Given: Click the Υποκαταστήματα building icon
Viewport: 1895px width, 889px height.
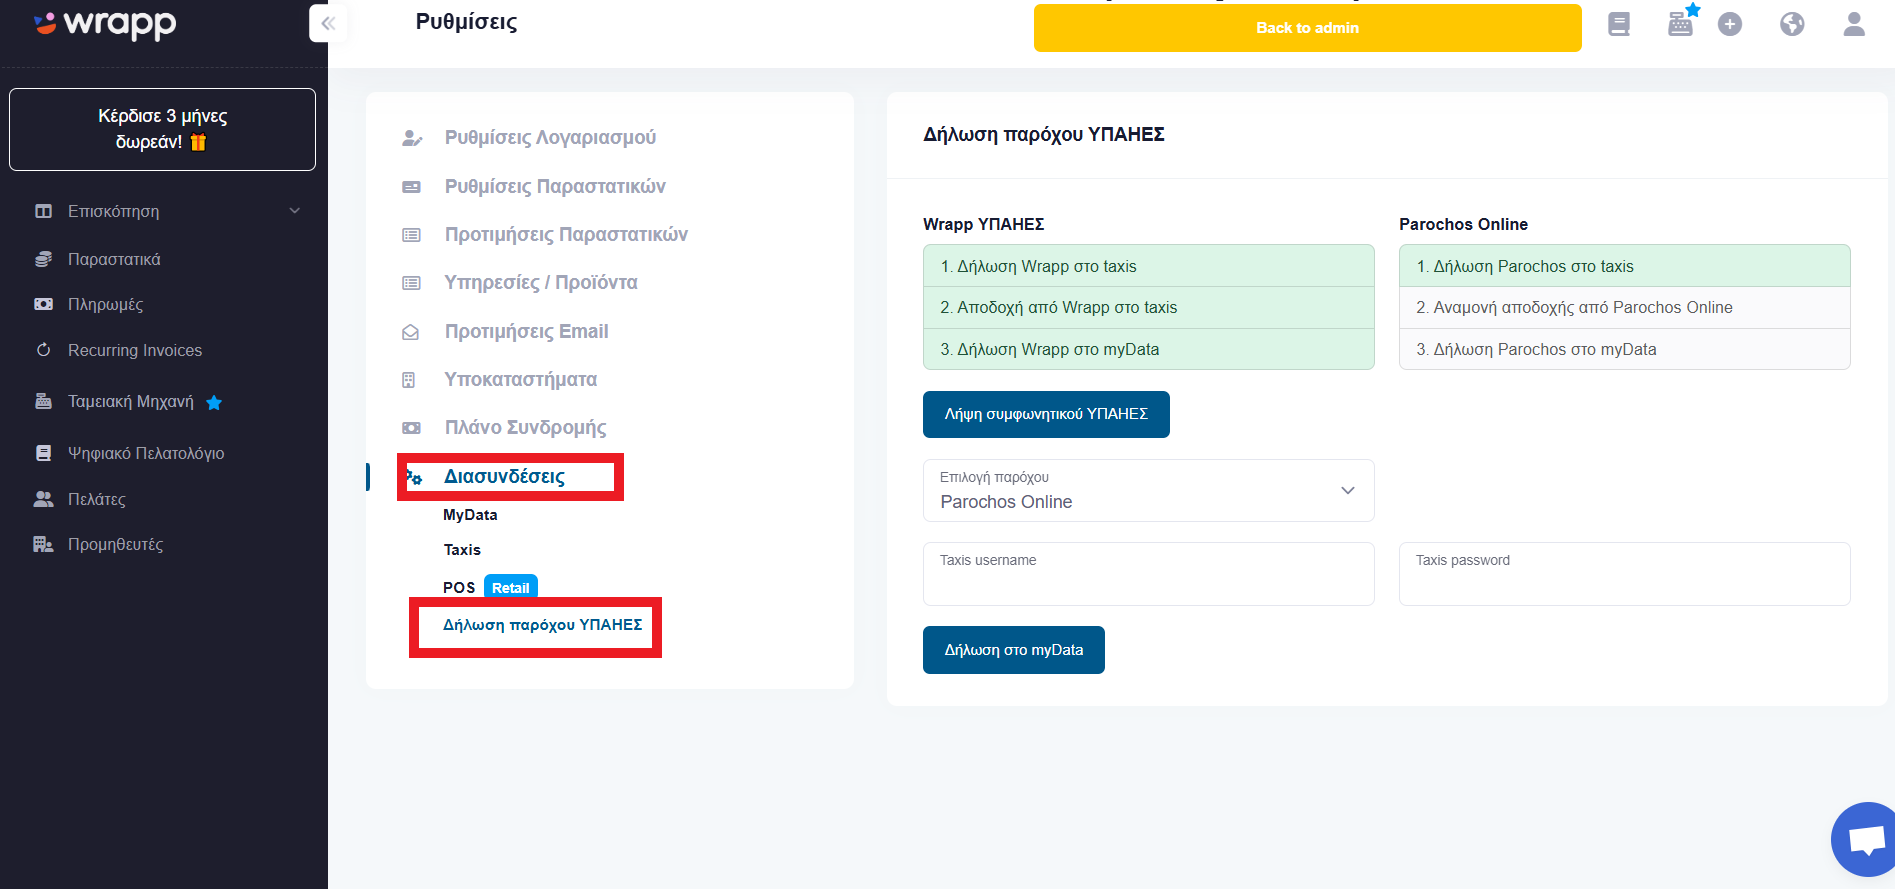Looking at the screenshot, I should point(408,380).
